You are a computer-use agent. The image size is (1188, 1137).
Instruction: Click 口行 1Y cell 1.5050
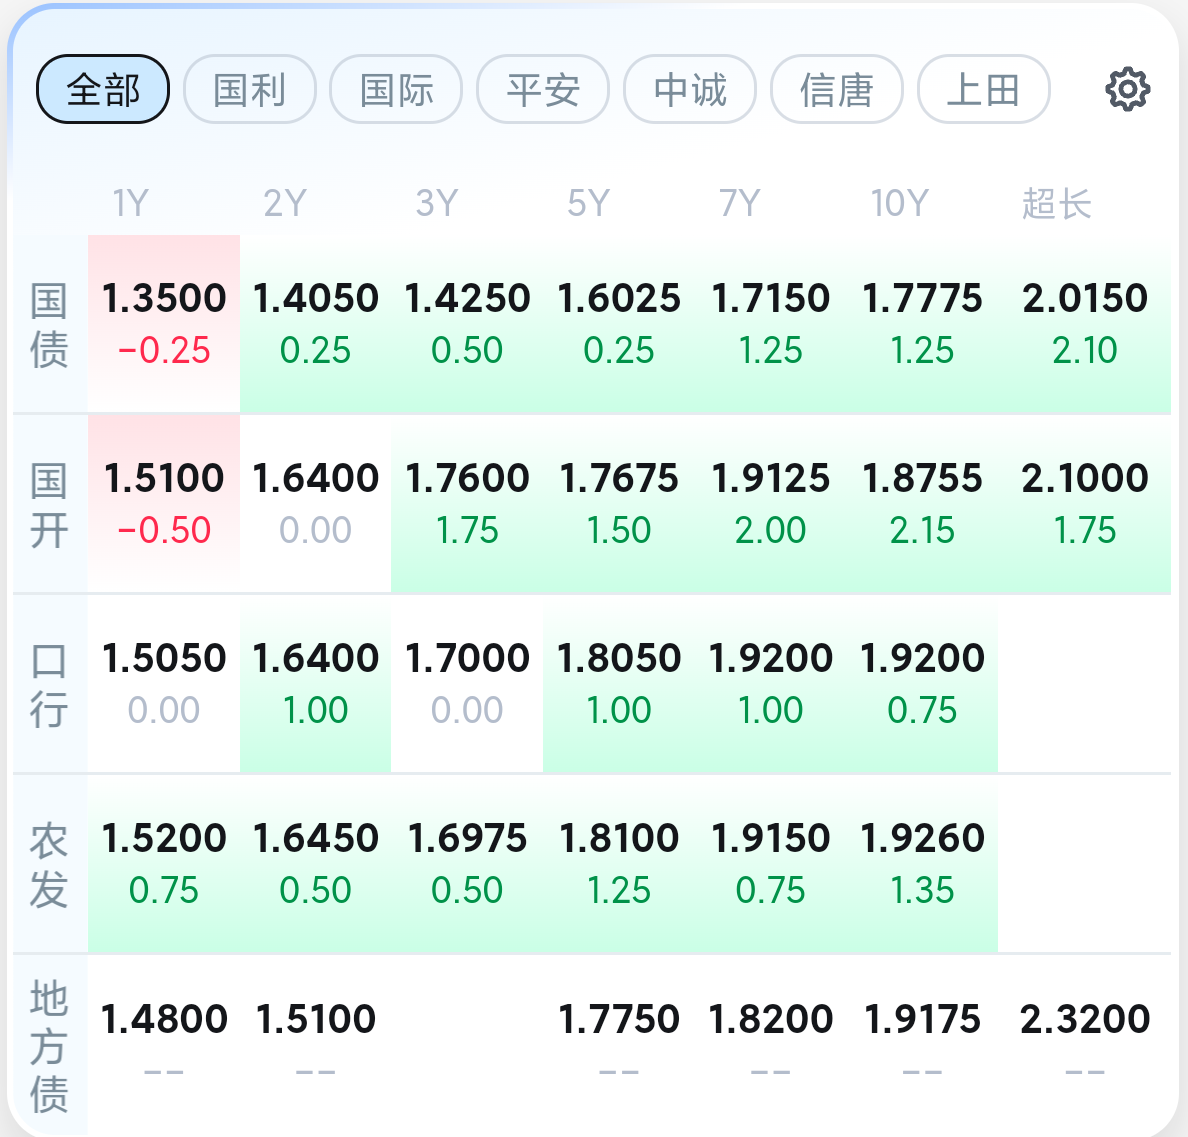[x=164, y=684]
